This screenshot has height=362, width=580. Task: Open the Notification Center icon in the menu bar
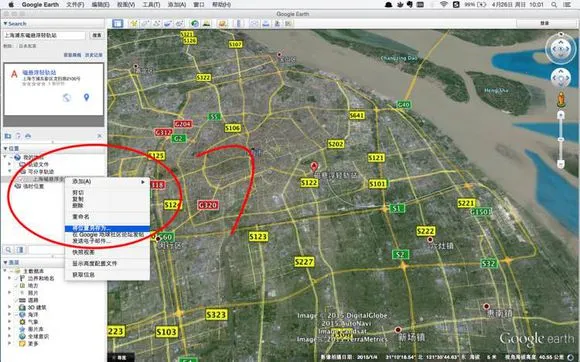pos(568,4)
